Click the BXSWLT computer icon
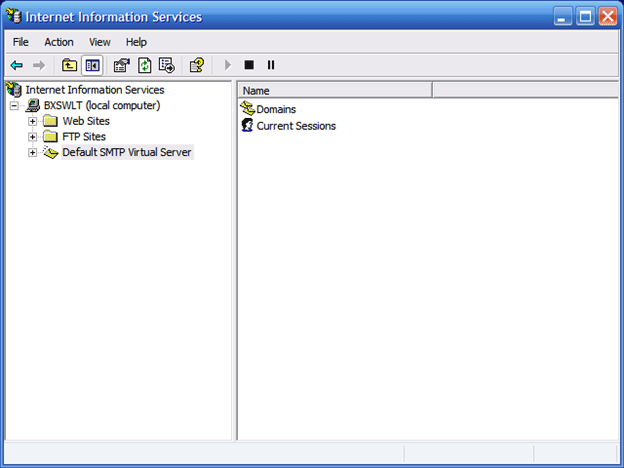 (x=33, y=105)
